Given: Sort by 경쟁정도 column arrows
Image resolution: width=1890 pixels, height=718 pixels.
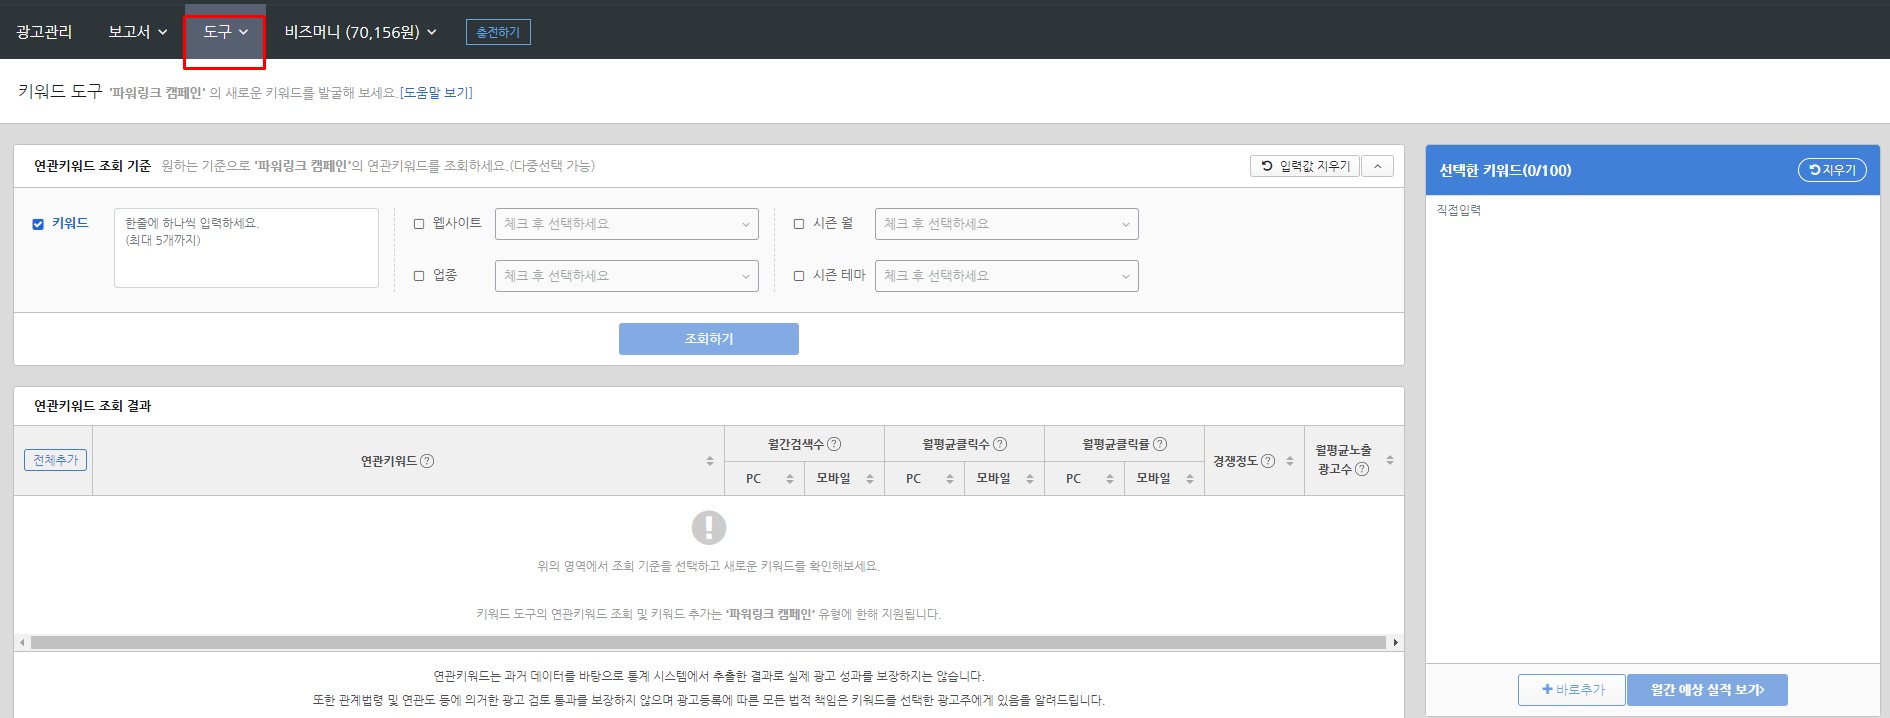Looking at the screenshot, I should (x=1290, y=461).
